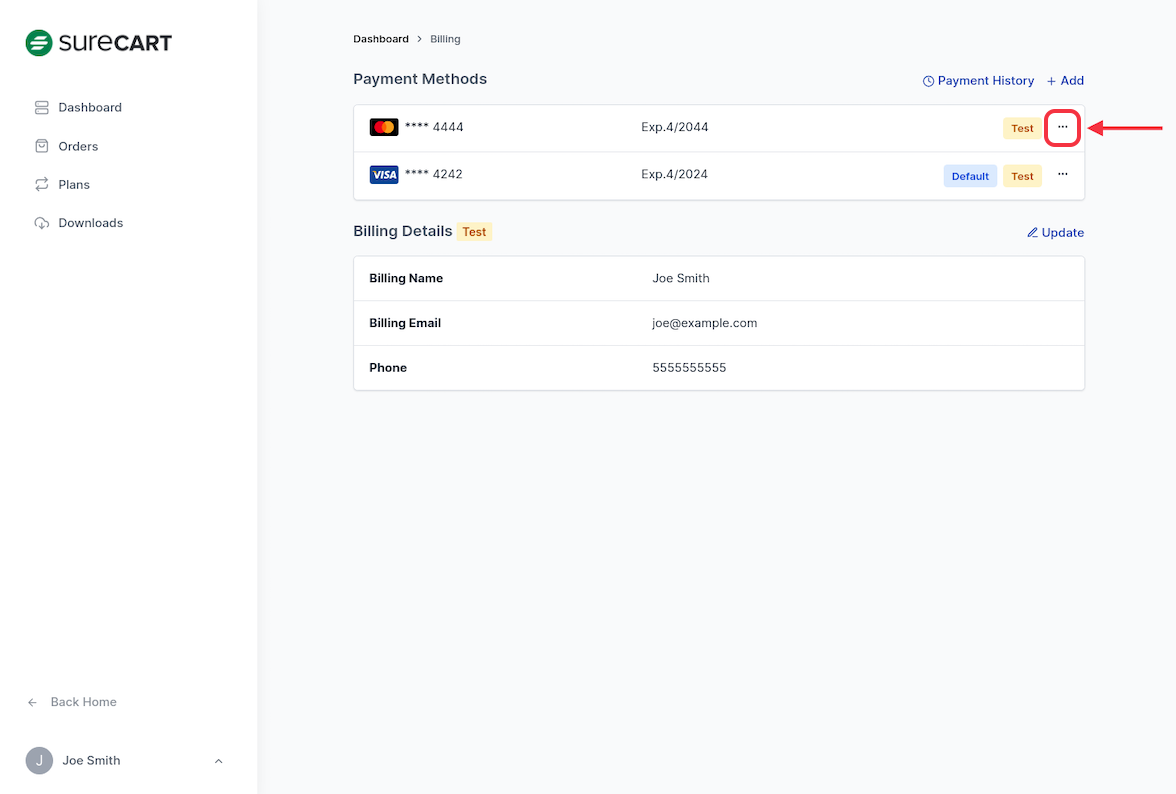
Task: Click the Default badge on Visa card
Action: tap(969, 176)
